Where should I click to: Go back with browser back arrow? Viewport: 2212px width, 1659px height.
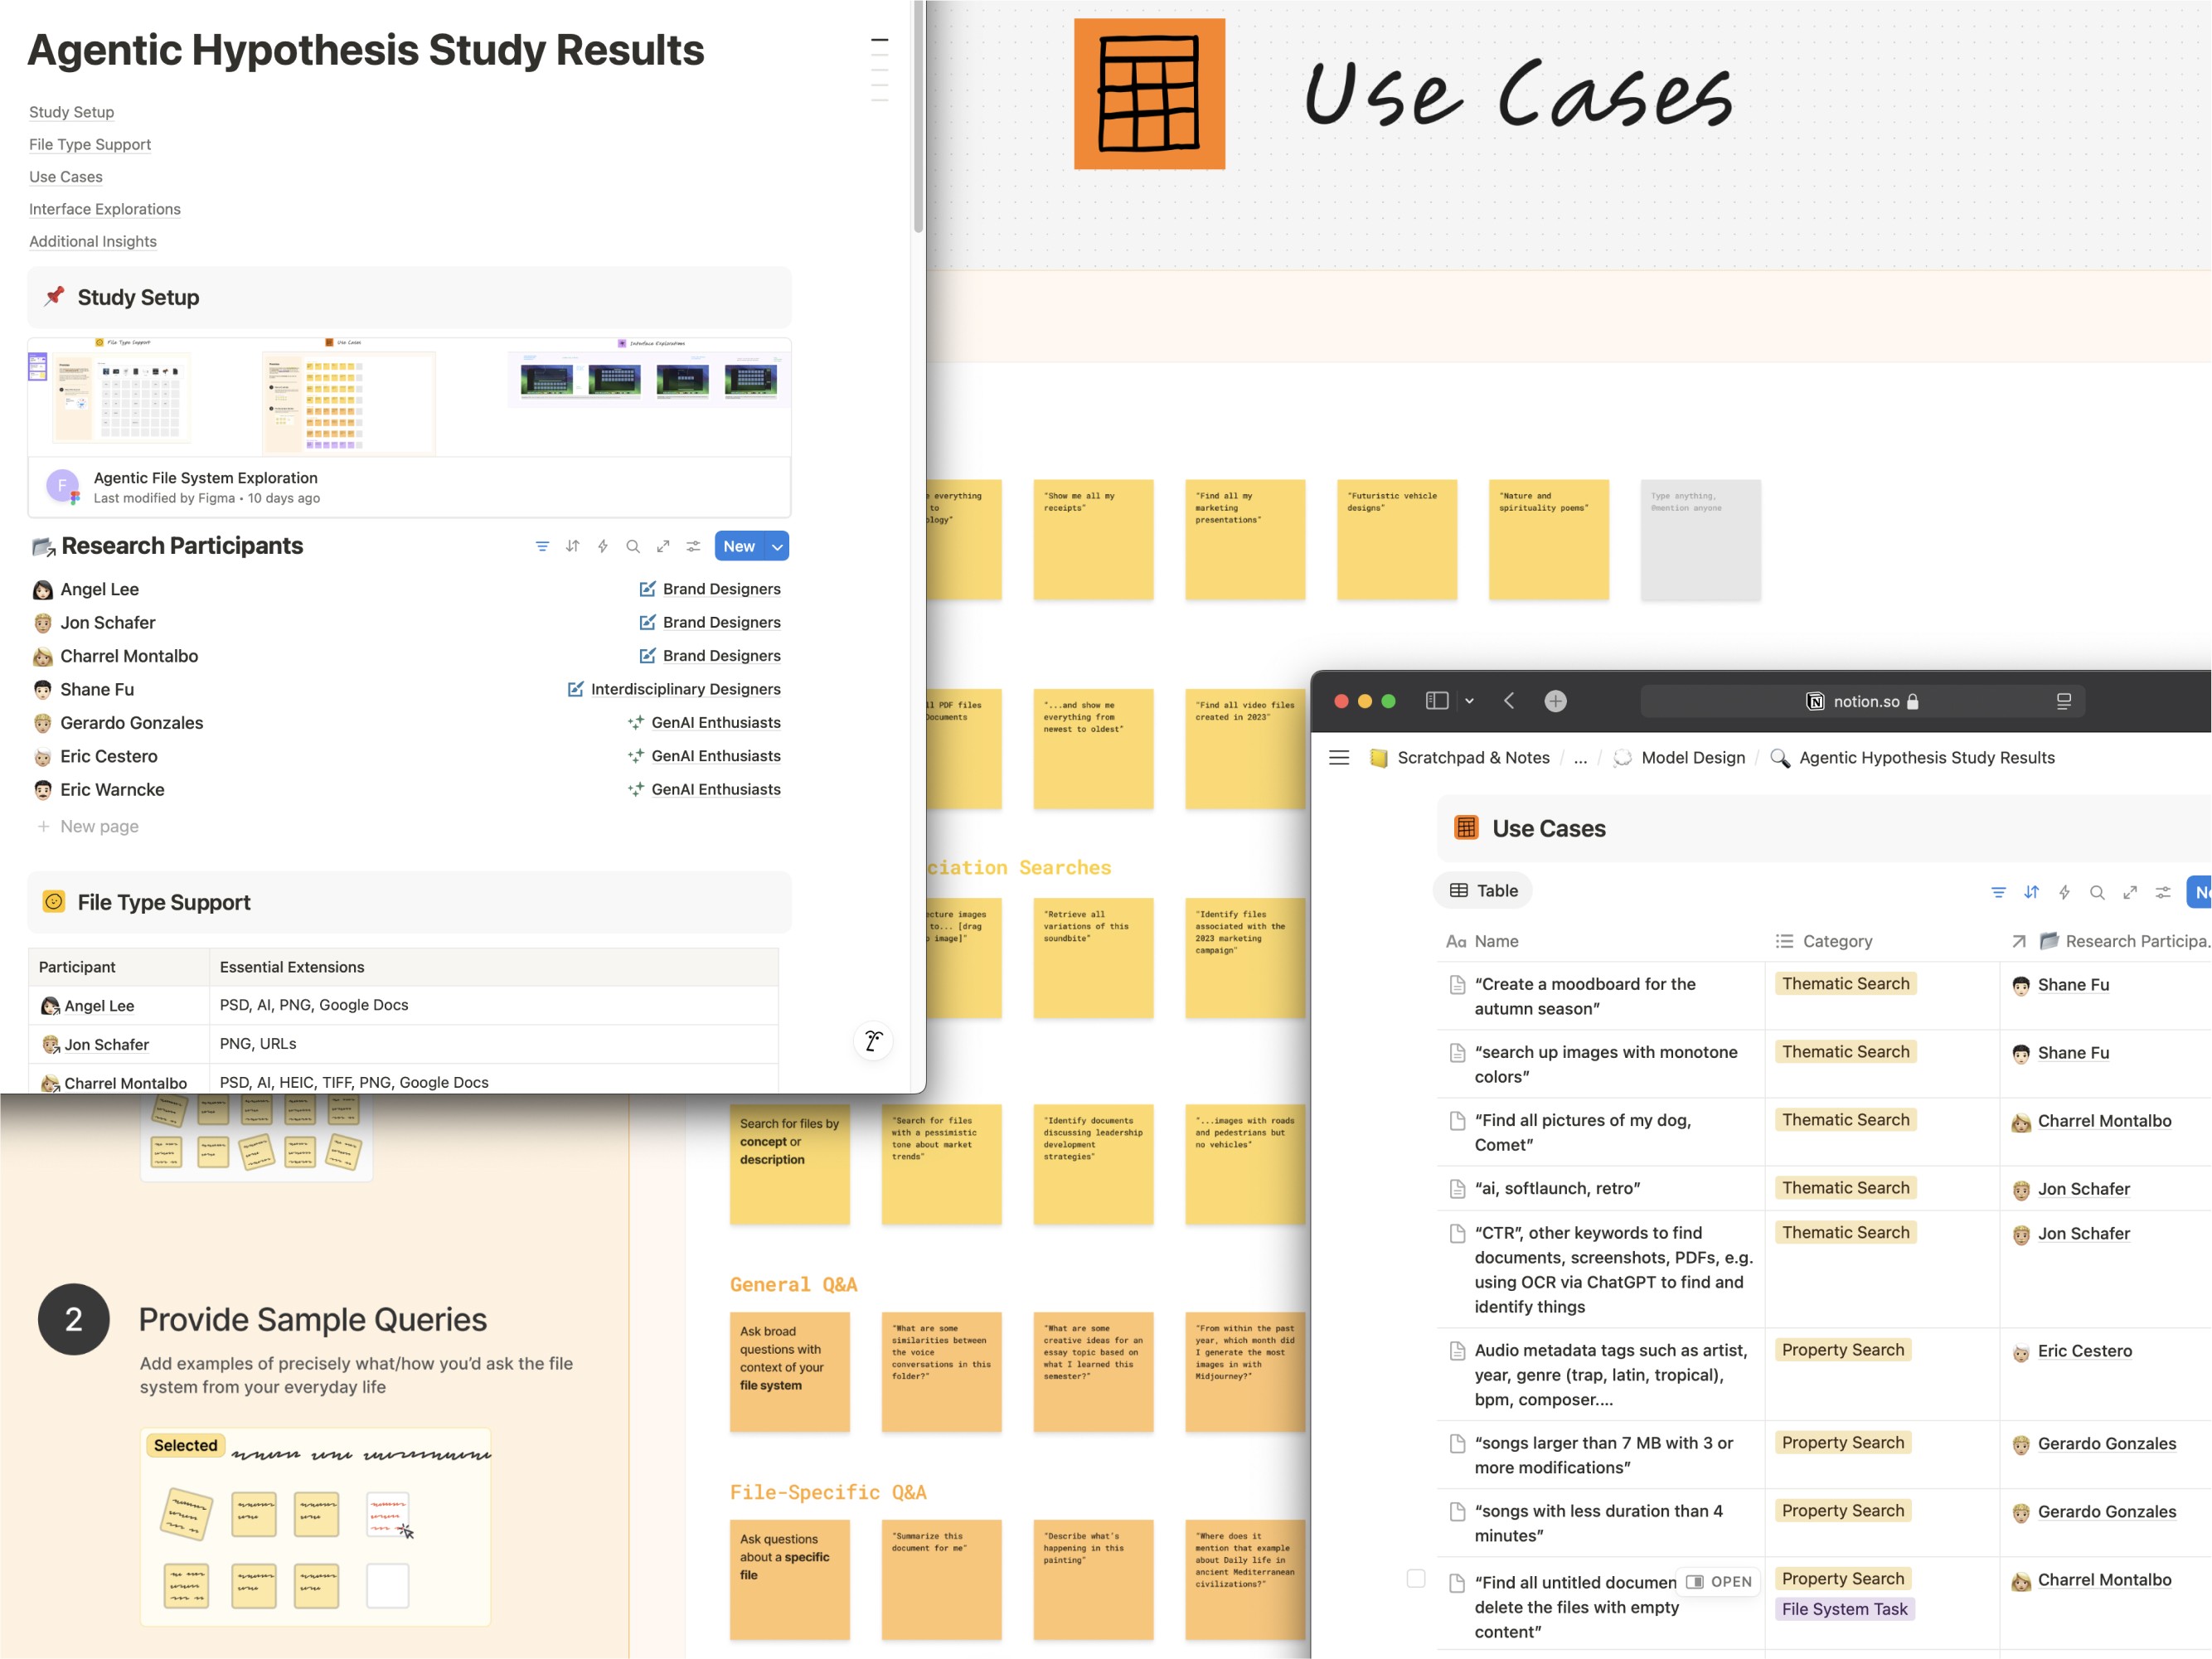1509,701
